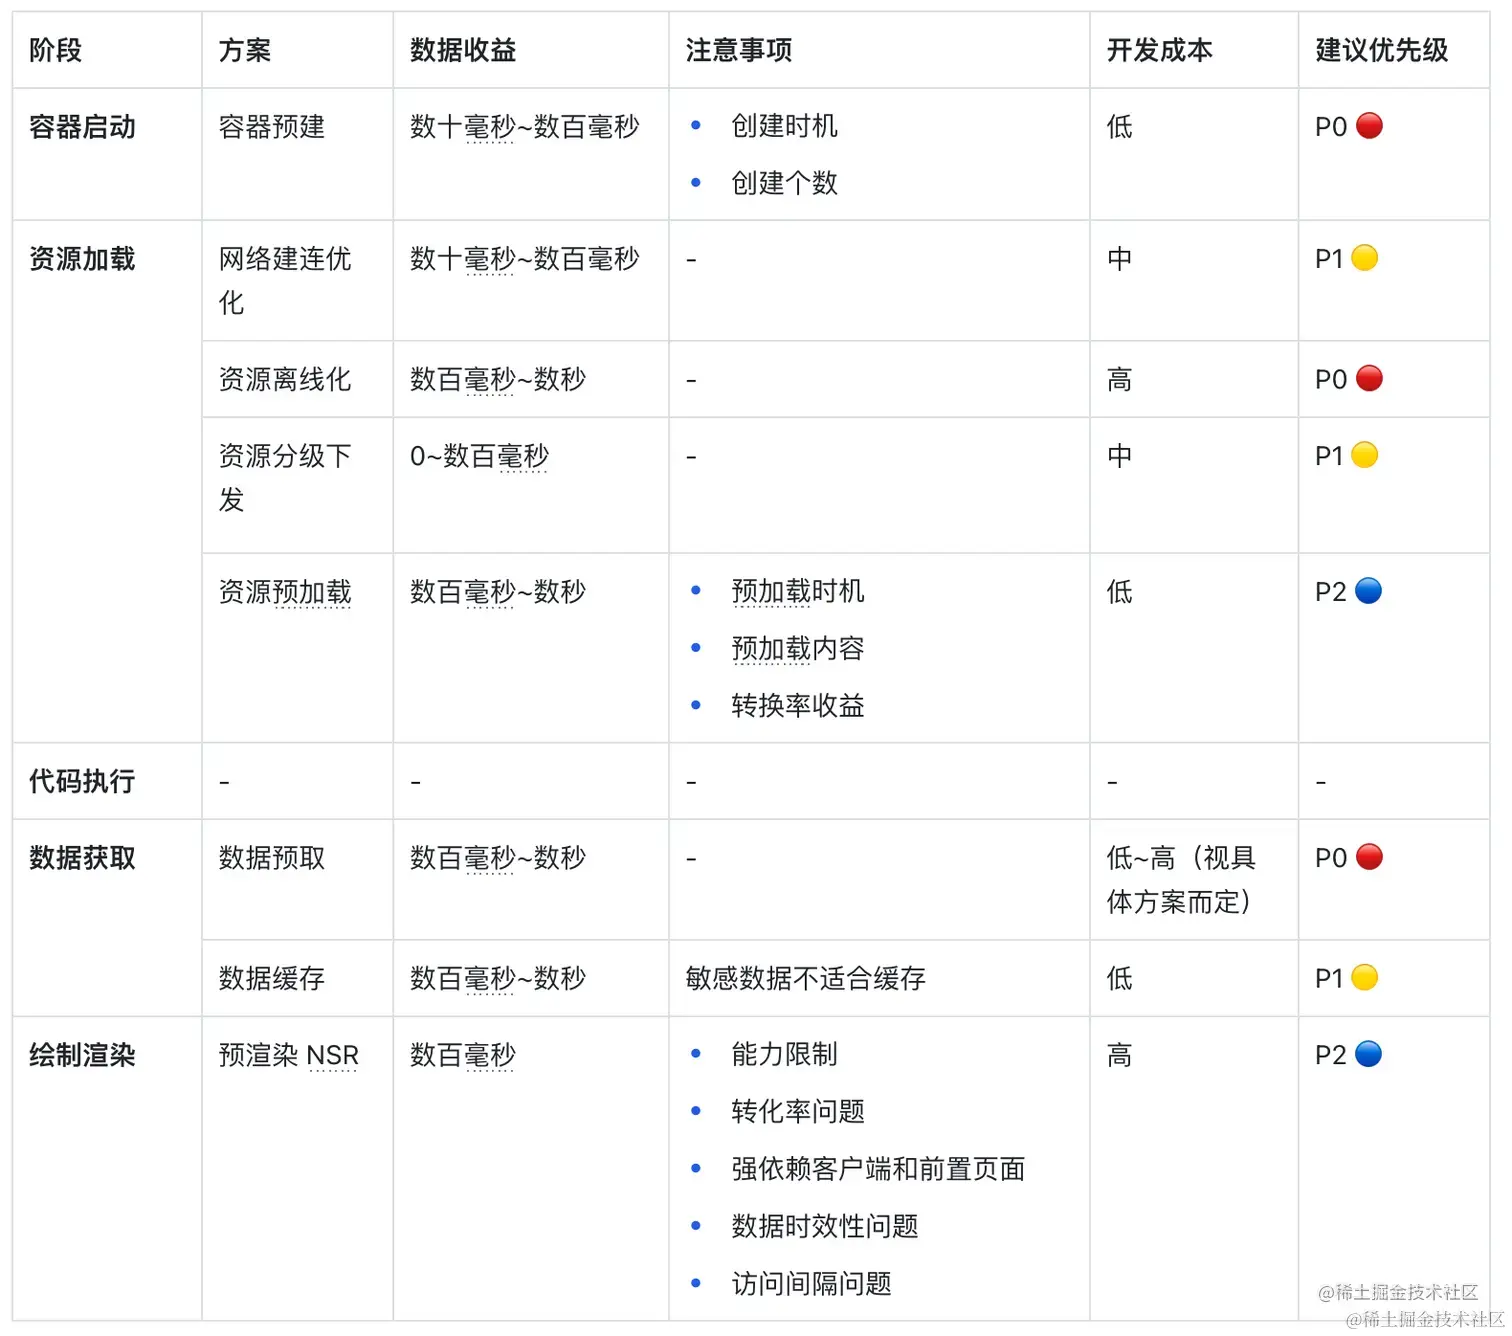Click the yellow P1 dot for 网络建连优化
Viewport: 1512px width, 1336px height.
tap(1363, 257)
